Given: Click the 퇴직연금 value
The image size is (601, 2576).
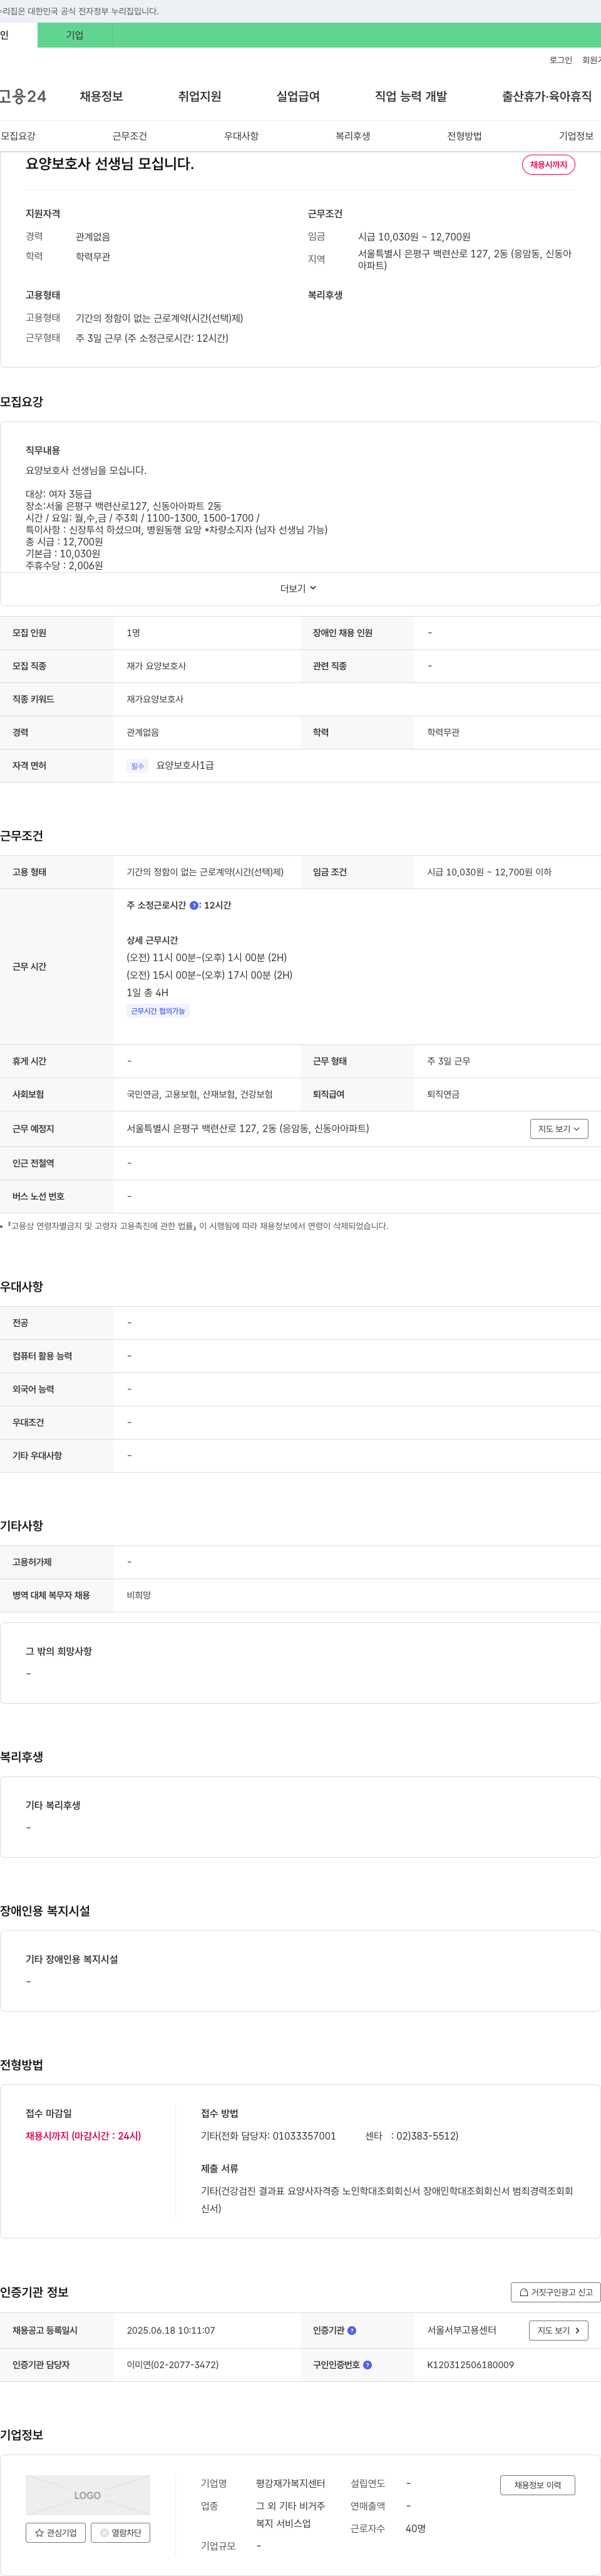Looking at the screenshot, I should click(443, 1094).
